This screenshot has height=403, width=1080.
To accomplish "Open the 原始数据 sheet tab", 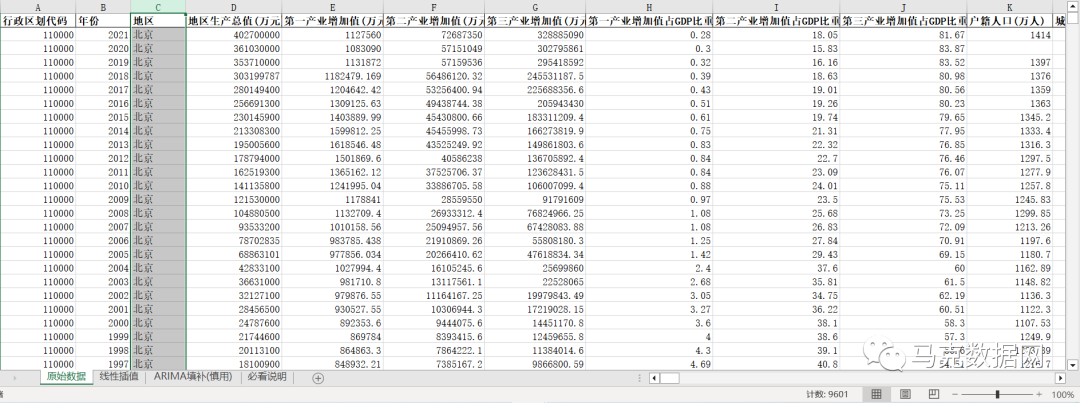I will click(67, 377).
